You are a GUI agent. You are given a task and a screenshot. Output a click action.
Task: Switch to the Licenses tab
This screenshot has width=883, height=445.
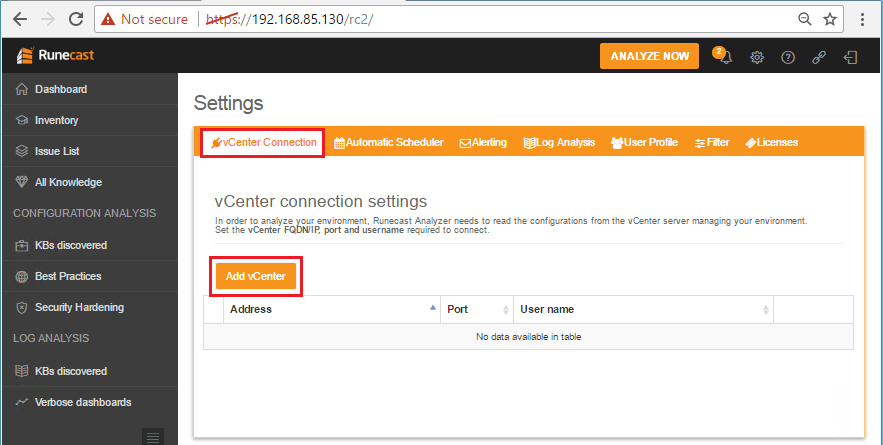click(x=771, y=143)
